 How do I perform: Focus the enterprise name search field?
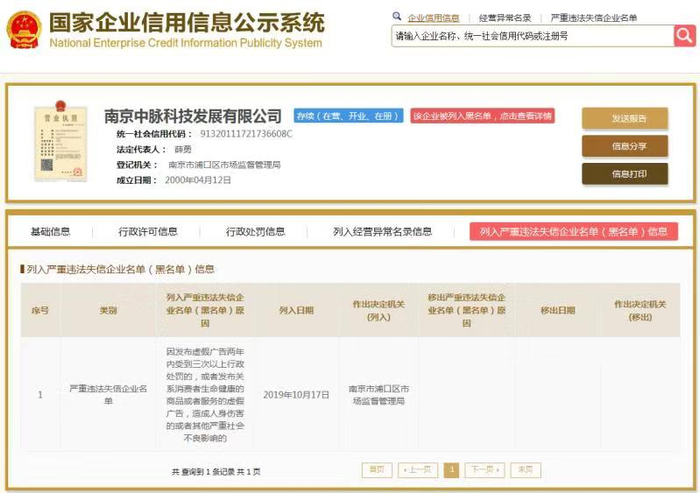click(533, 36)
